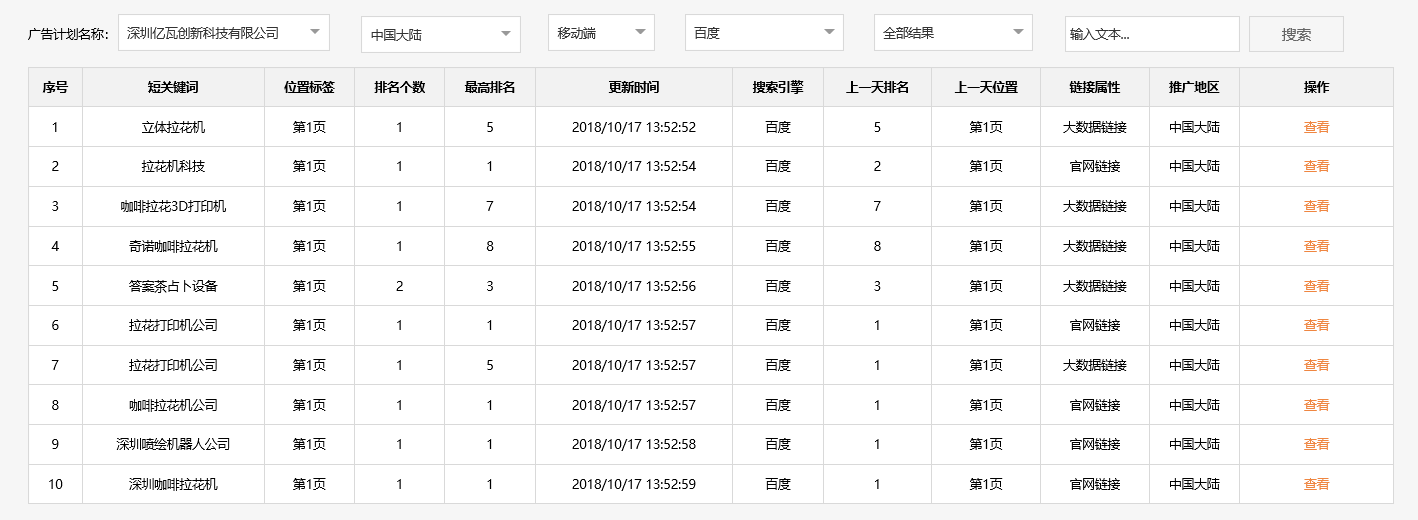
Task: Click 排名个数 value 2 for 答案茶占卜设备
Action: (400, 286)
